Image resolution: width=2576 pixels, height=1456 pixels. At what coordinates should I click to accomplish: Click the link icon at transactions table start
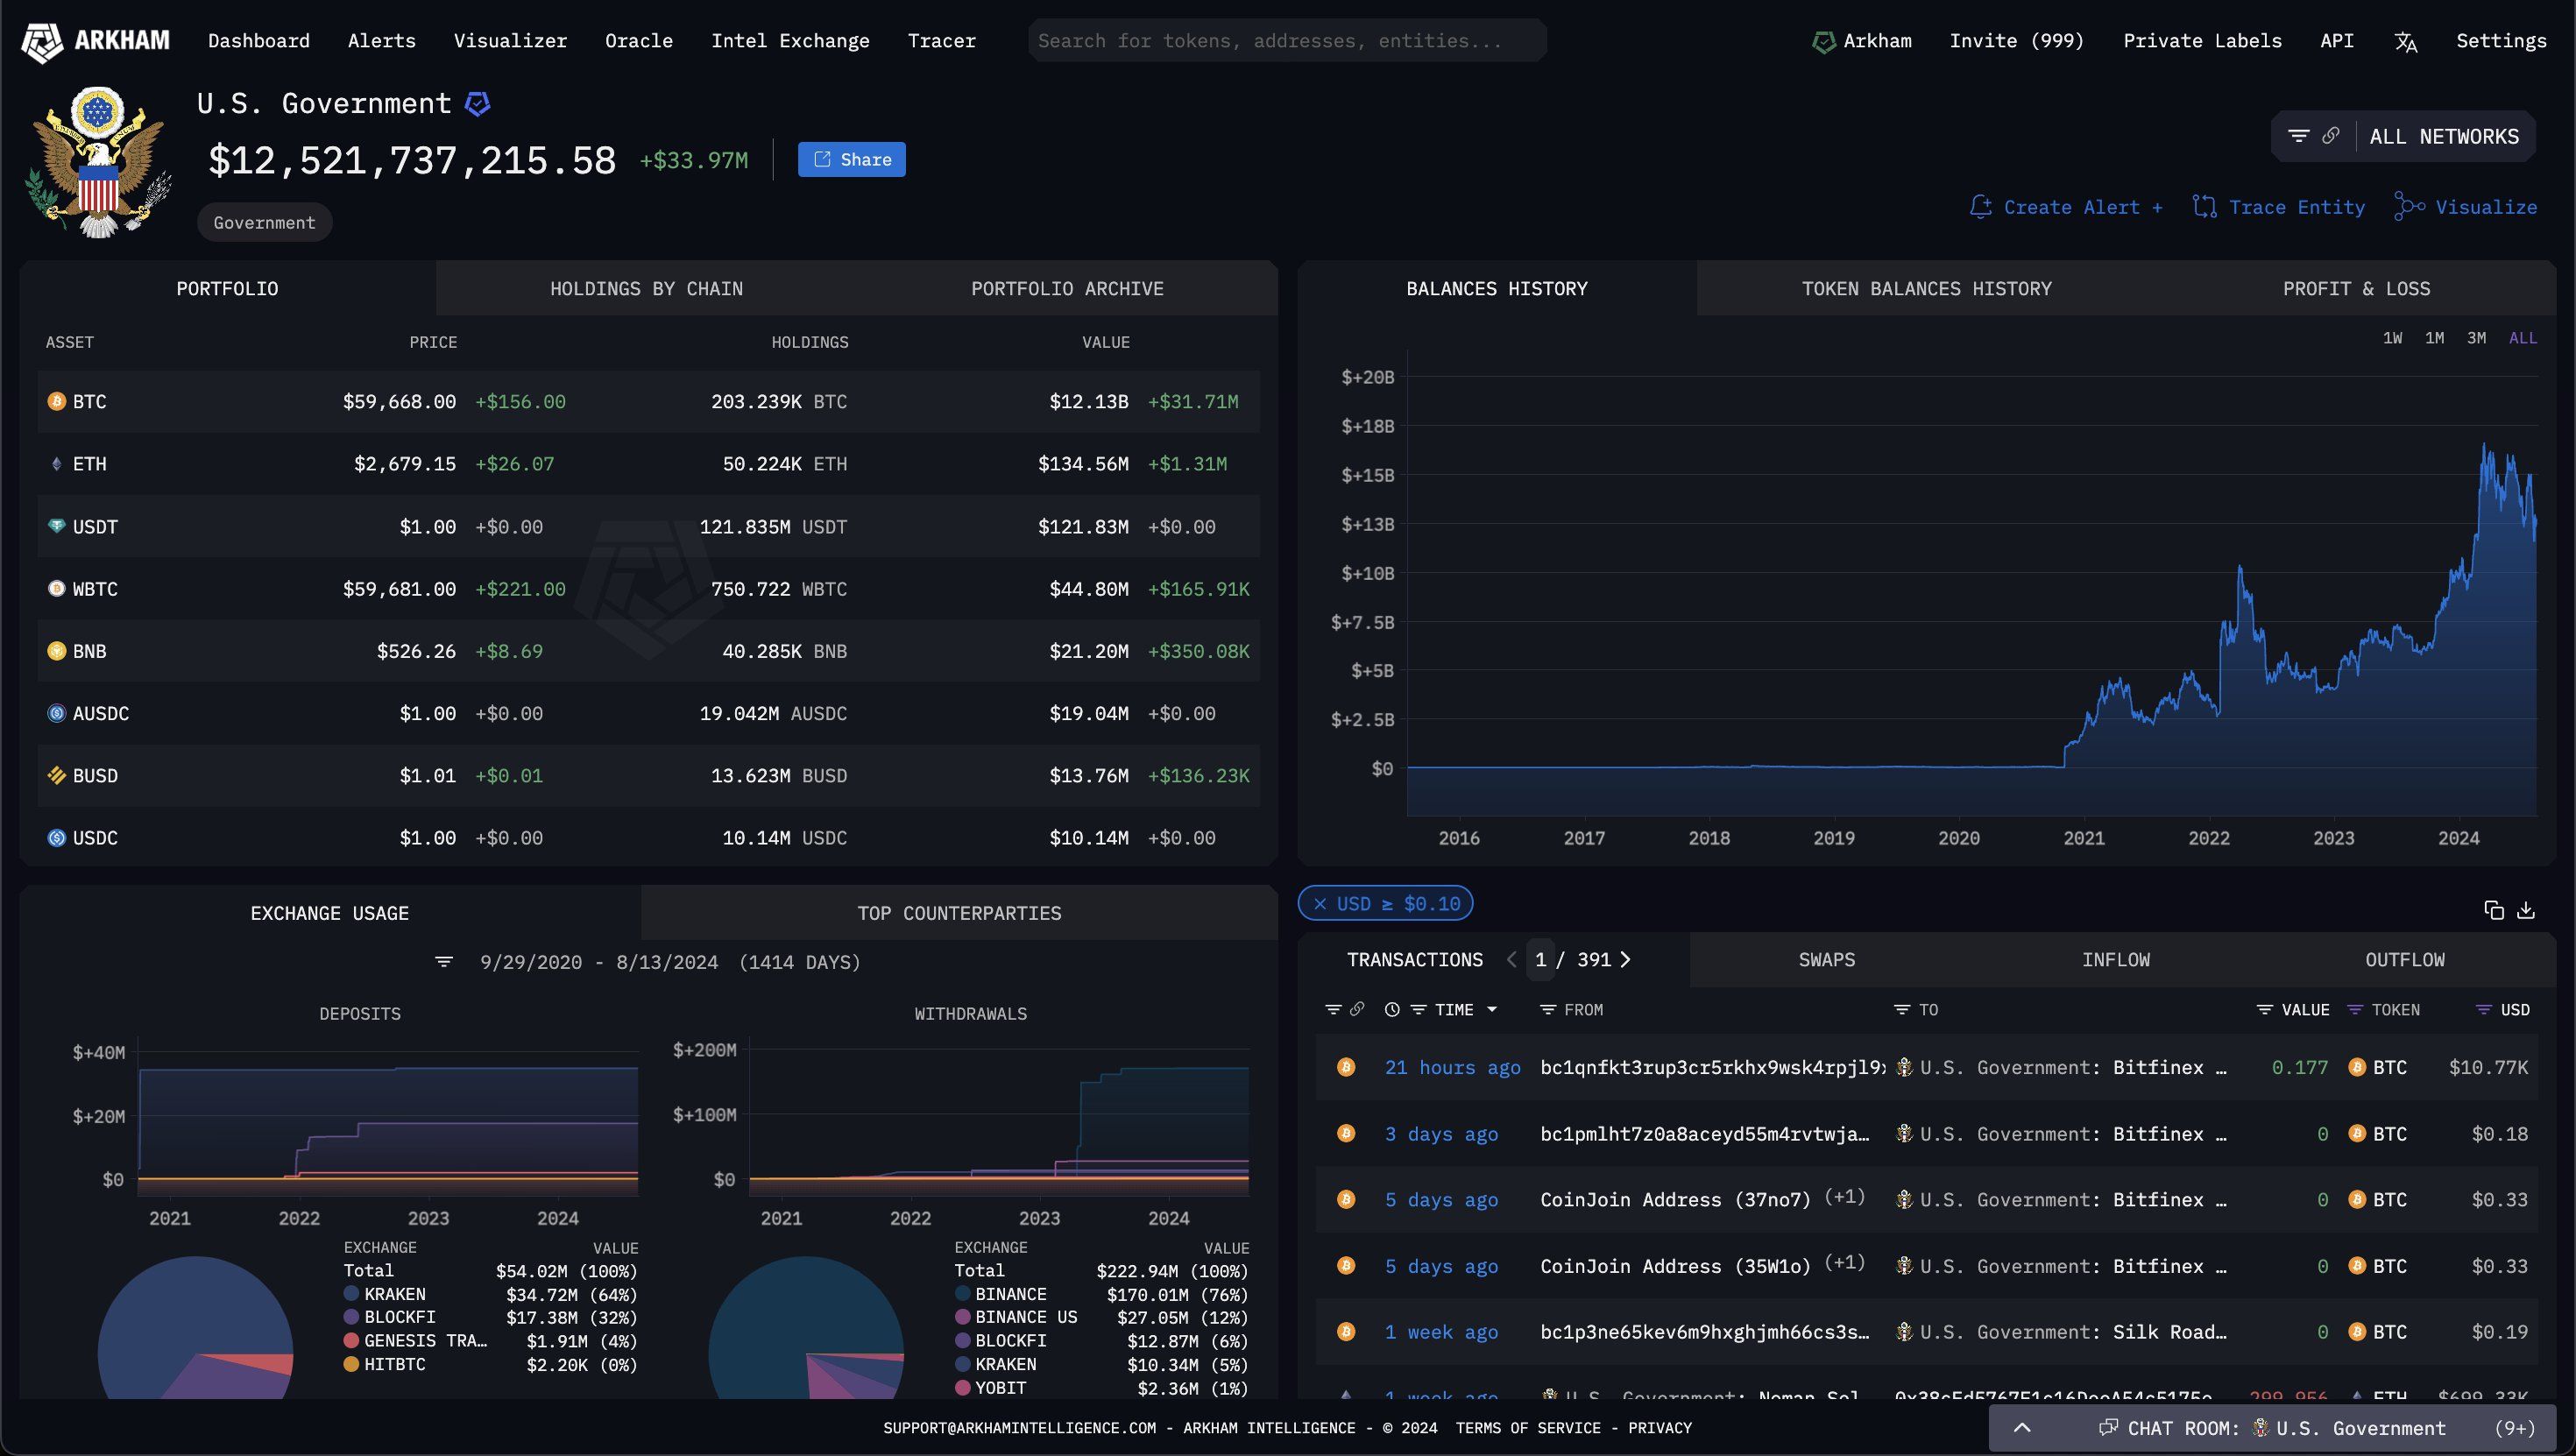(1357, 1010)
